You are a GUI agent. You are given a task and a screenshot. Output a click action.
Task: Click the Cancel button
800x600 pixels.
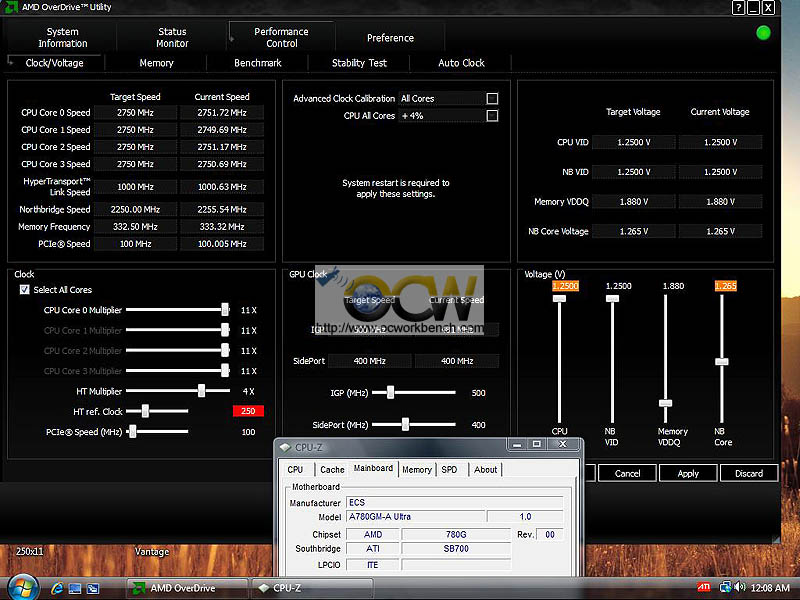[x=627, y=473]
